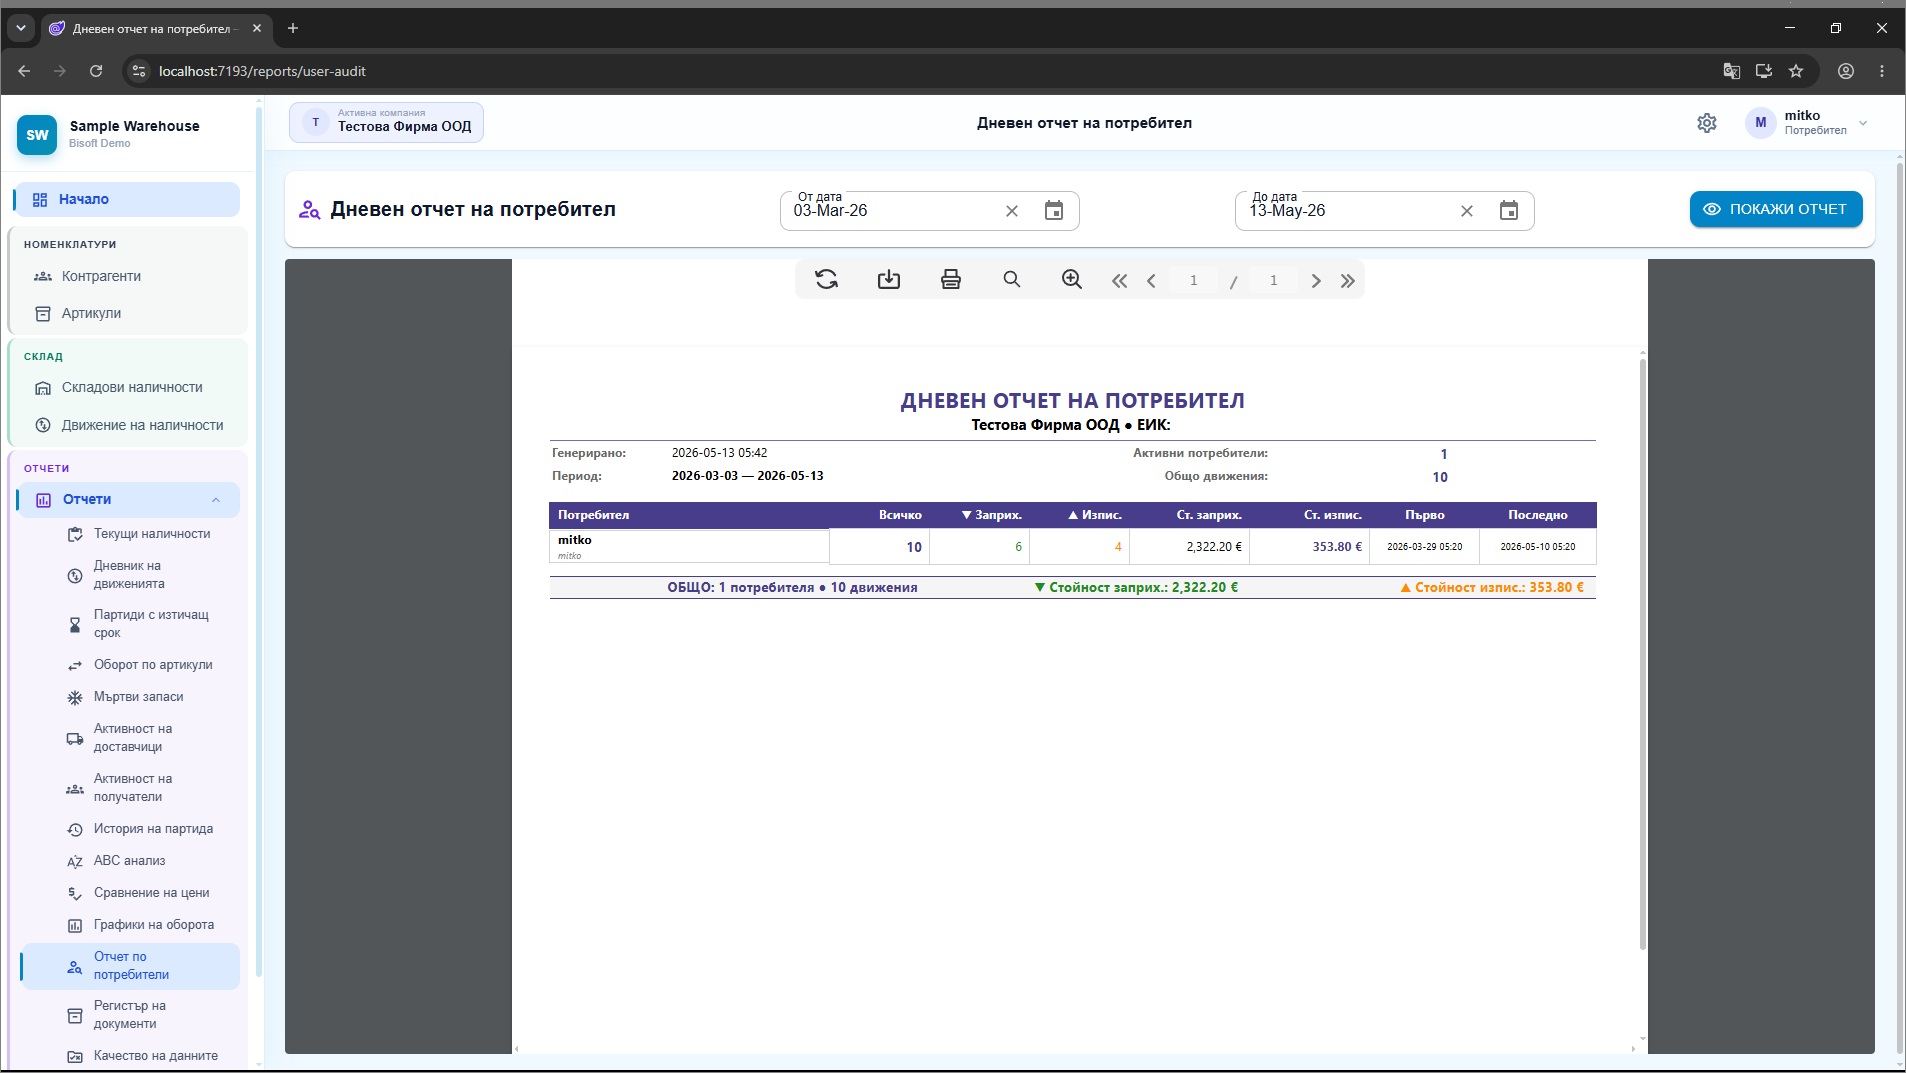This screenshot has height=1073, width=1906.
Task: Click the ПОКАЖИ ОТЧЕТ button
Action: (x=1776, y=209)
